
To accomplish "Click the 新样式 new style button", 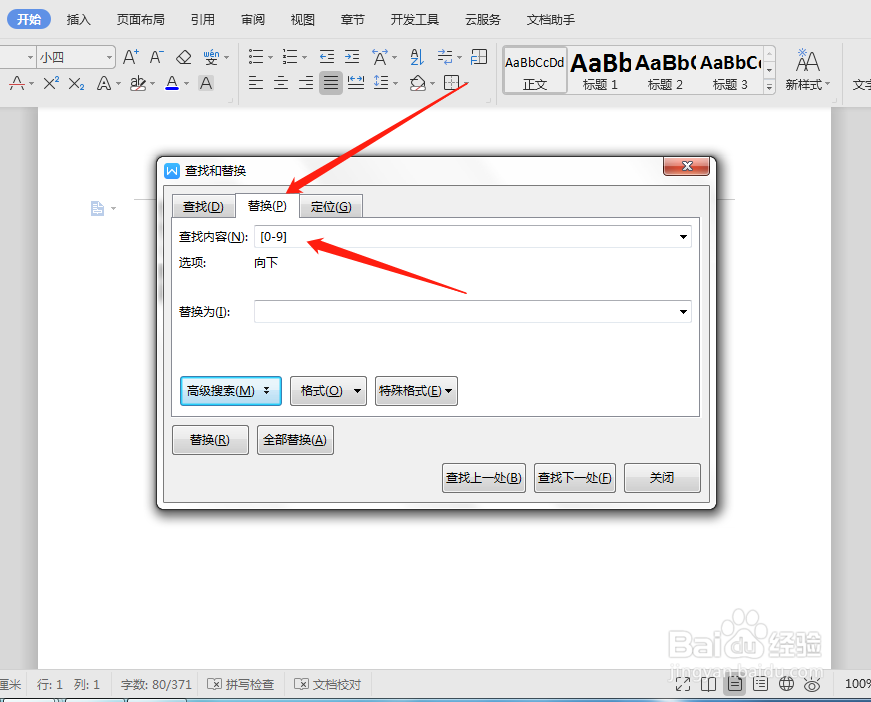I will (x=807, y=70).
